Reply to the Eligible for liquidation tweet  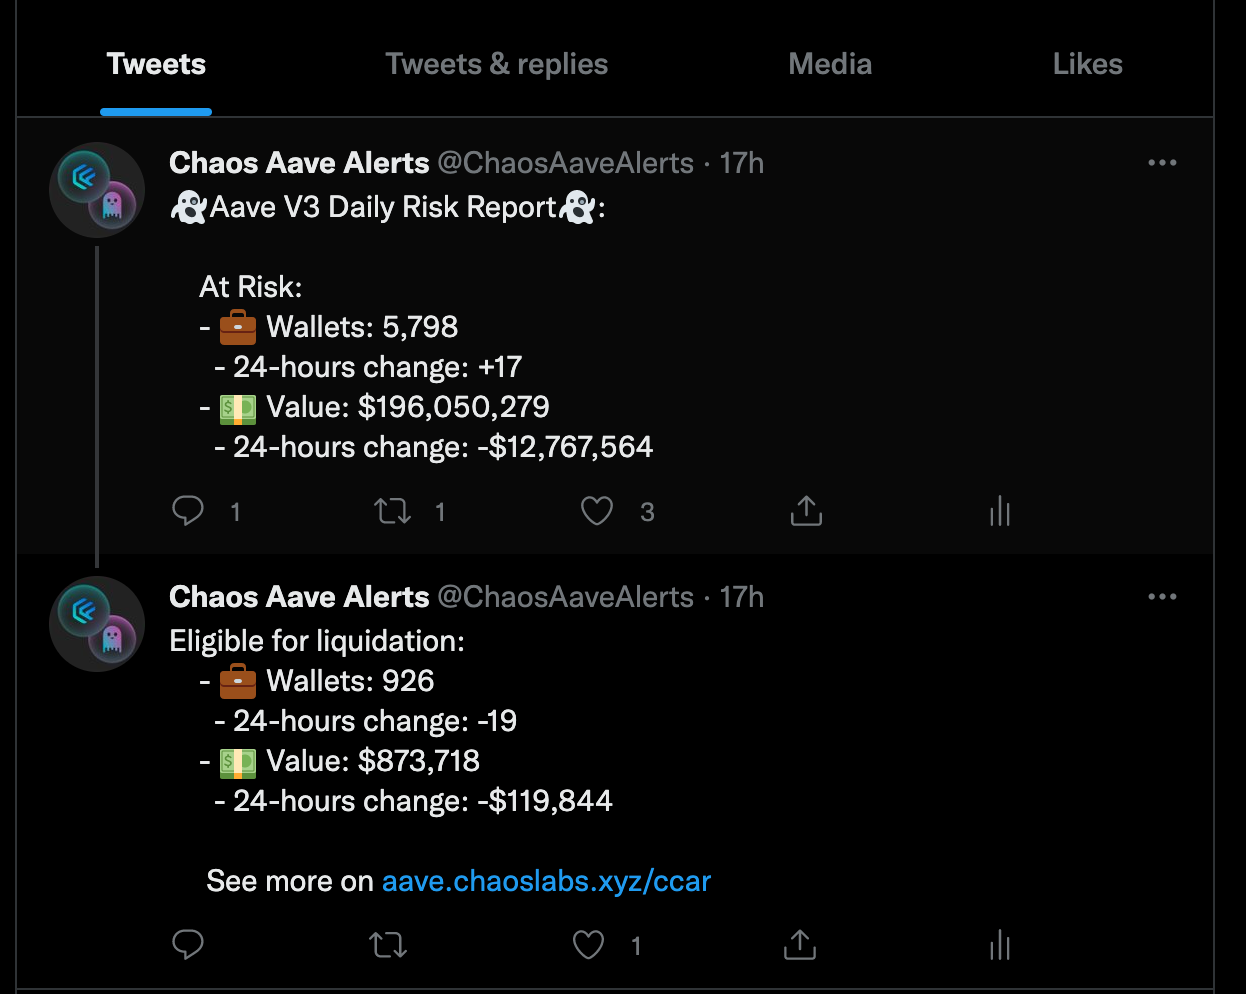tap(188, 945)
